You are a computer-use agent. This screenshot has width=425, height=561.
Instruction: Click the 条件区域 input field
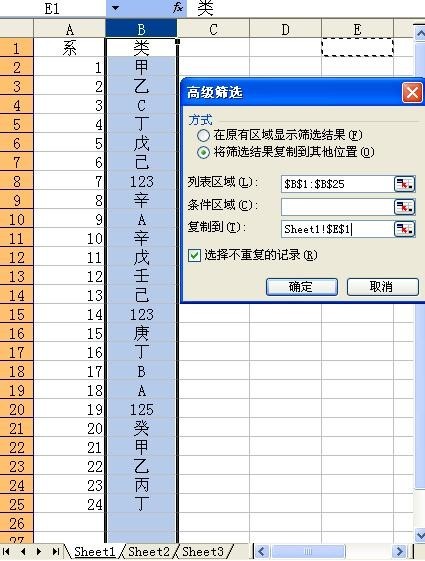tap(338, 207)
